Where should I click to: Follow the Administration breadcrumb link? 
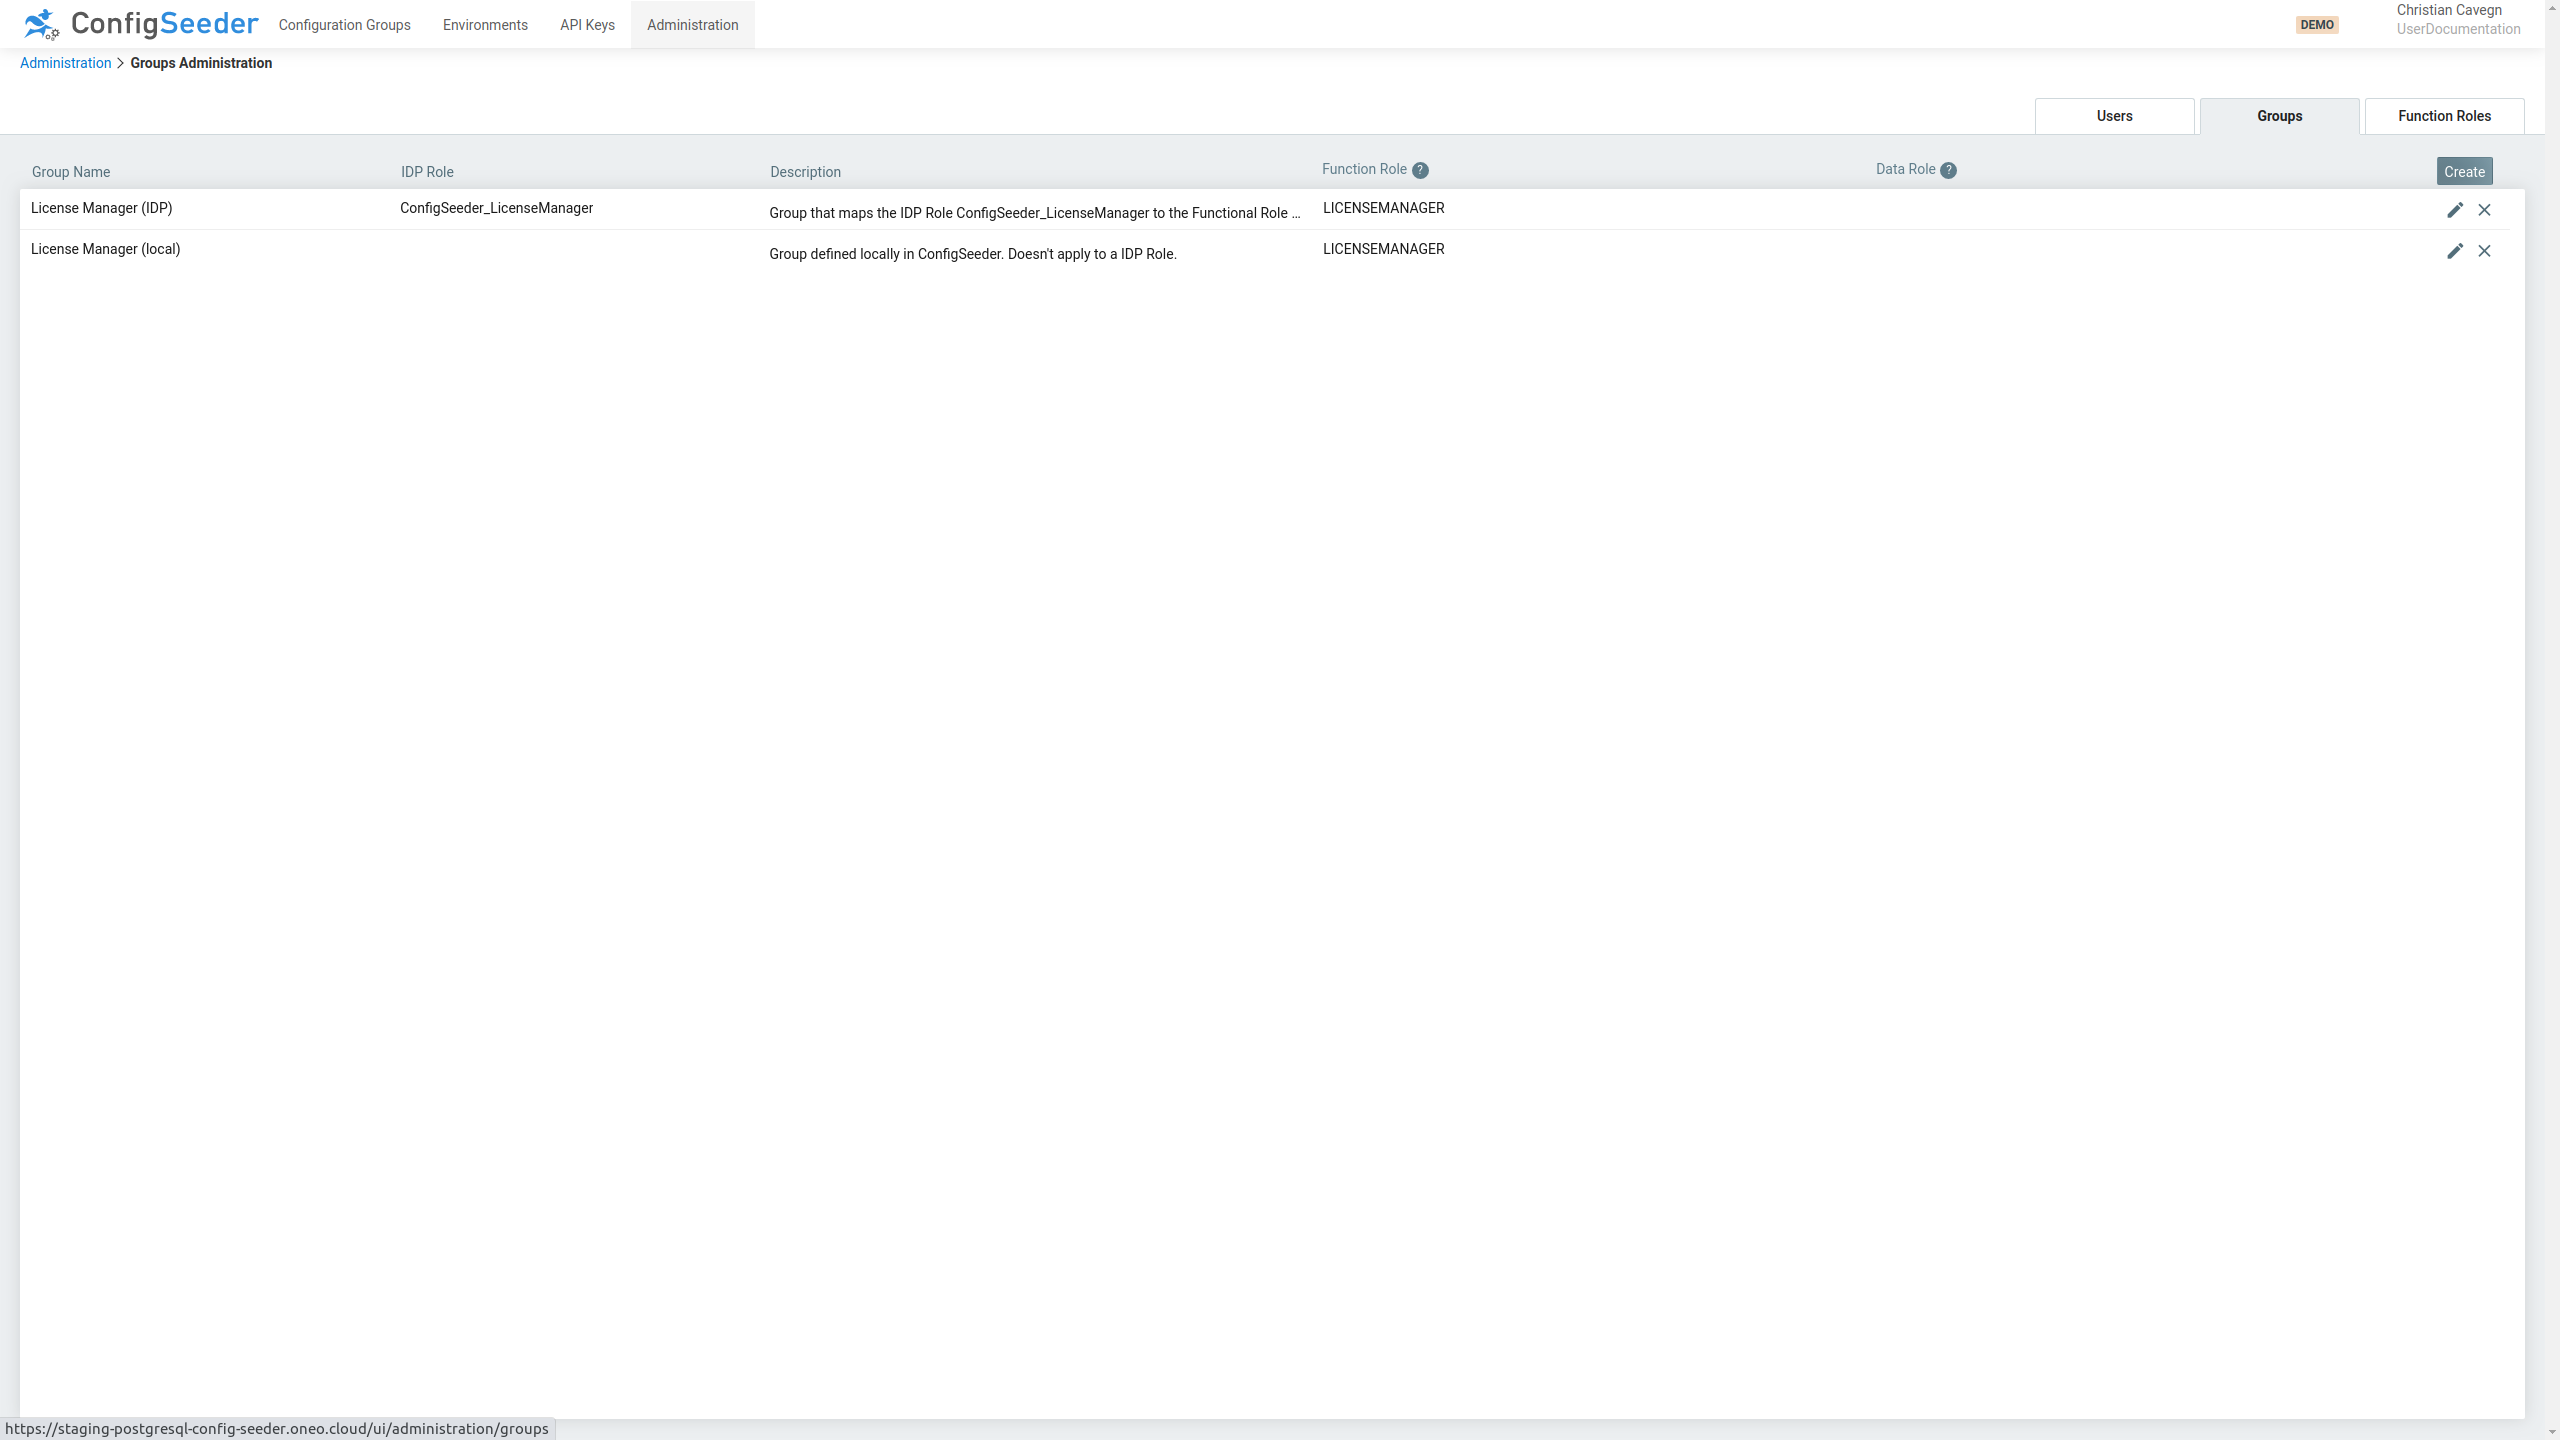(x=65, y=63)
